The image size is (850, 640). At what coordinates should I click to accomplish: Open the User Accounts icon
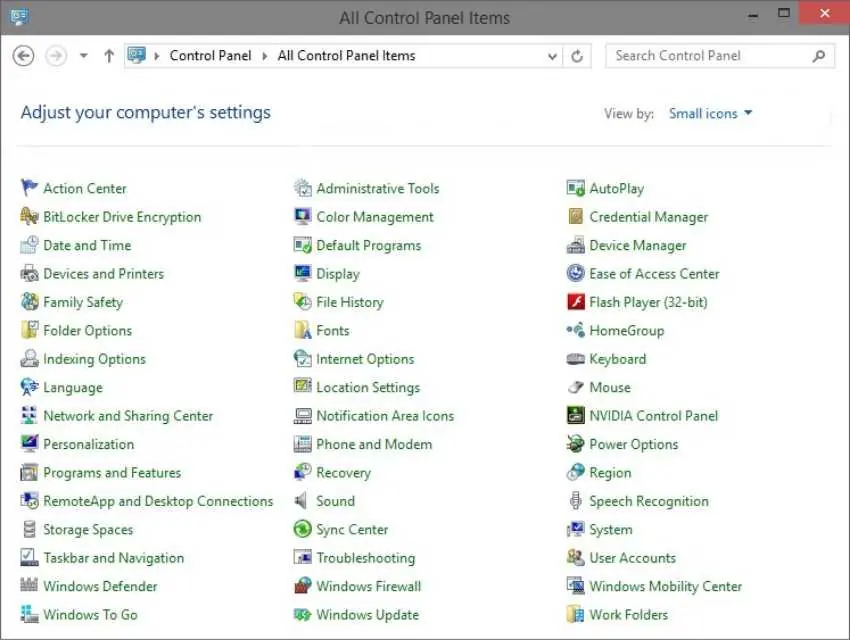click(576, 557)
